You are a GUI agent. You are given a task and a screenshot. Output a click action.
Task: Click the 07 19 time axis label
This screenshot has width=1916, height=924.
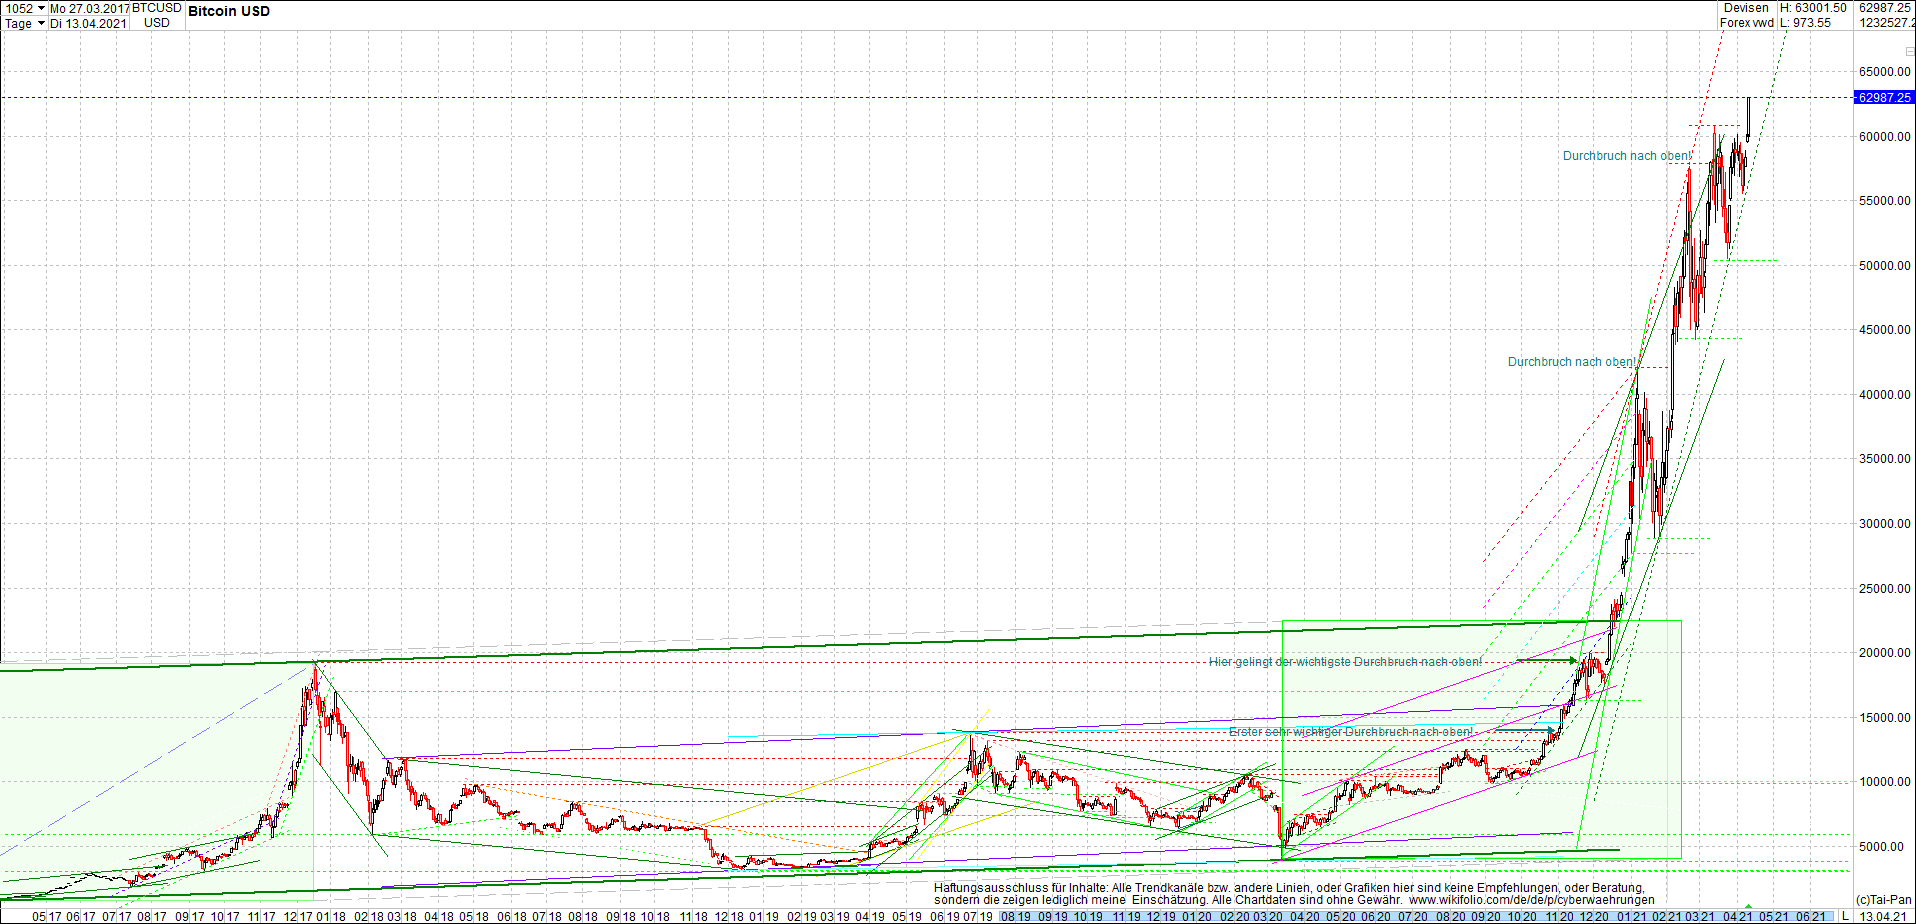[979, 916]
